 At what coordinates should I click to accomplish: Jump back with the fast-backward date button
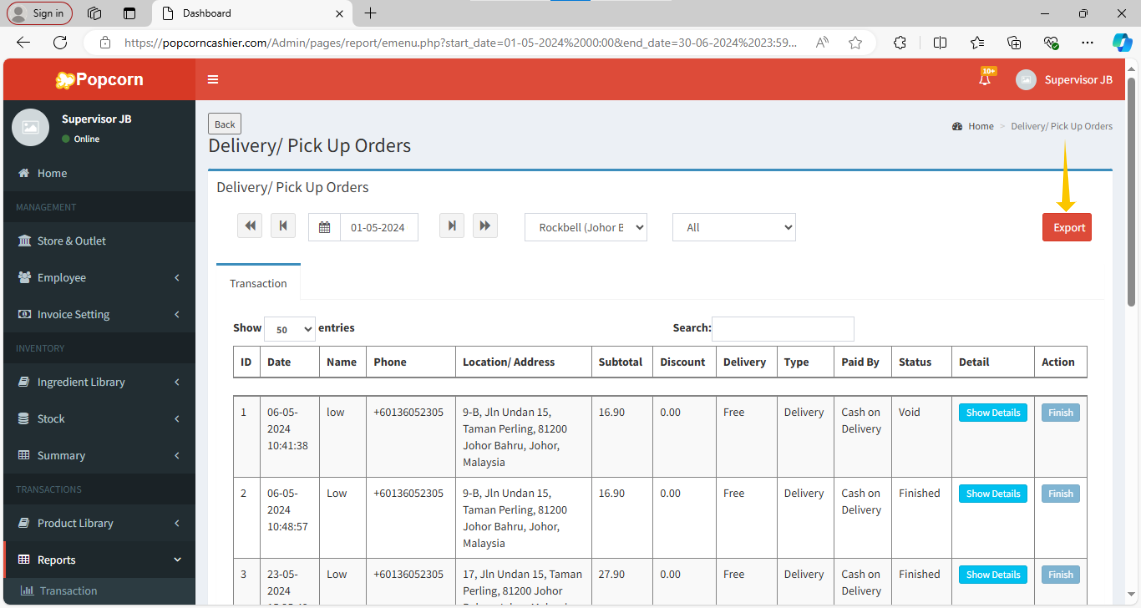click(250, 226)
